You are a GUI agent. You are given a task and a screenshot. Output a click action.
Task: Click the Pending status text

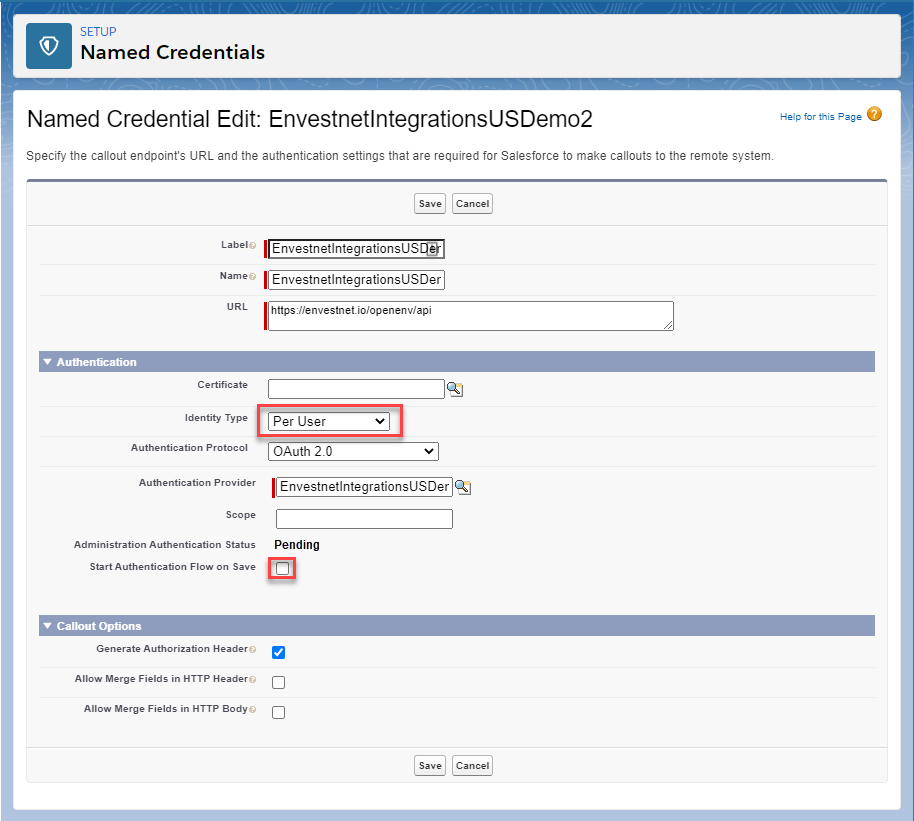(x=297, y=545)
